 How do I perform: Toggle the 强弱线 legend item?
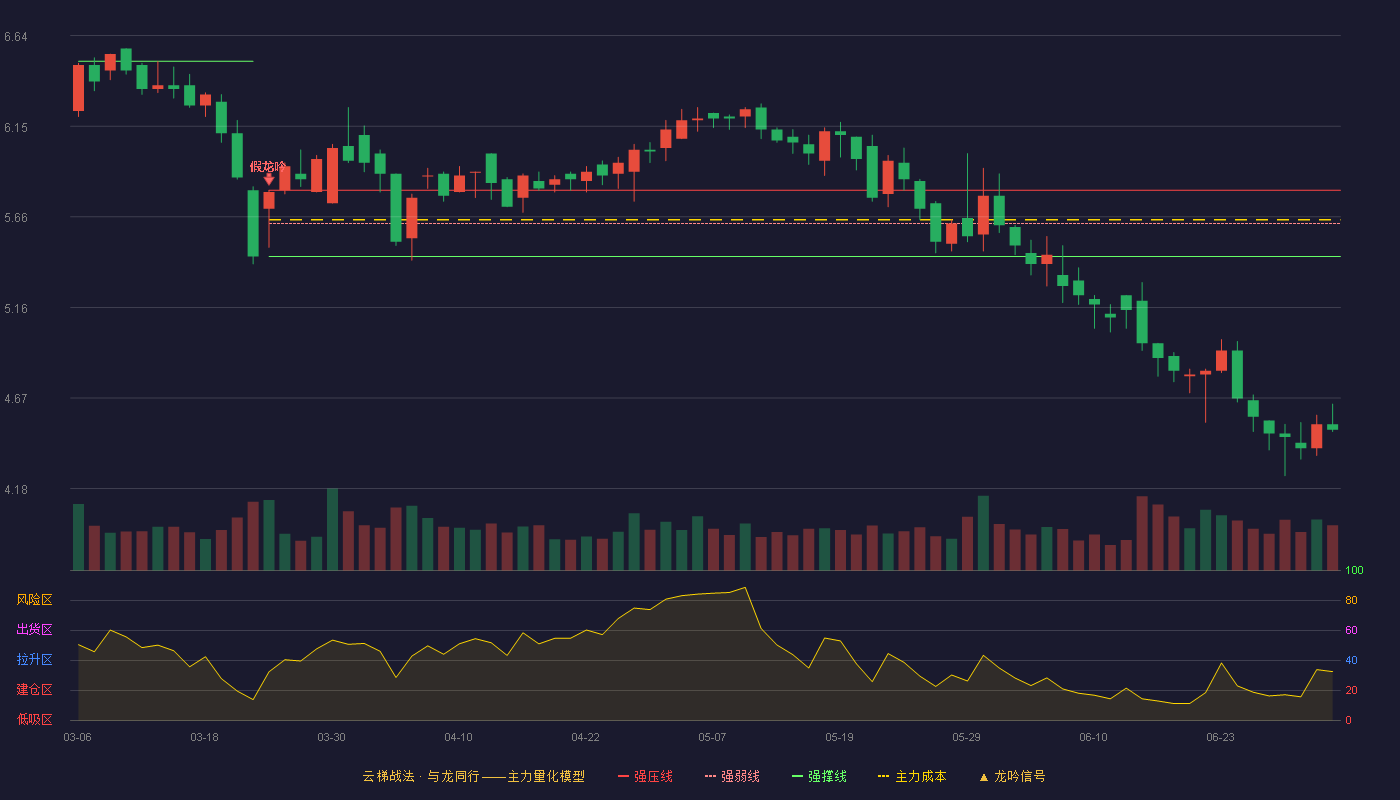(732, 776)
